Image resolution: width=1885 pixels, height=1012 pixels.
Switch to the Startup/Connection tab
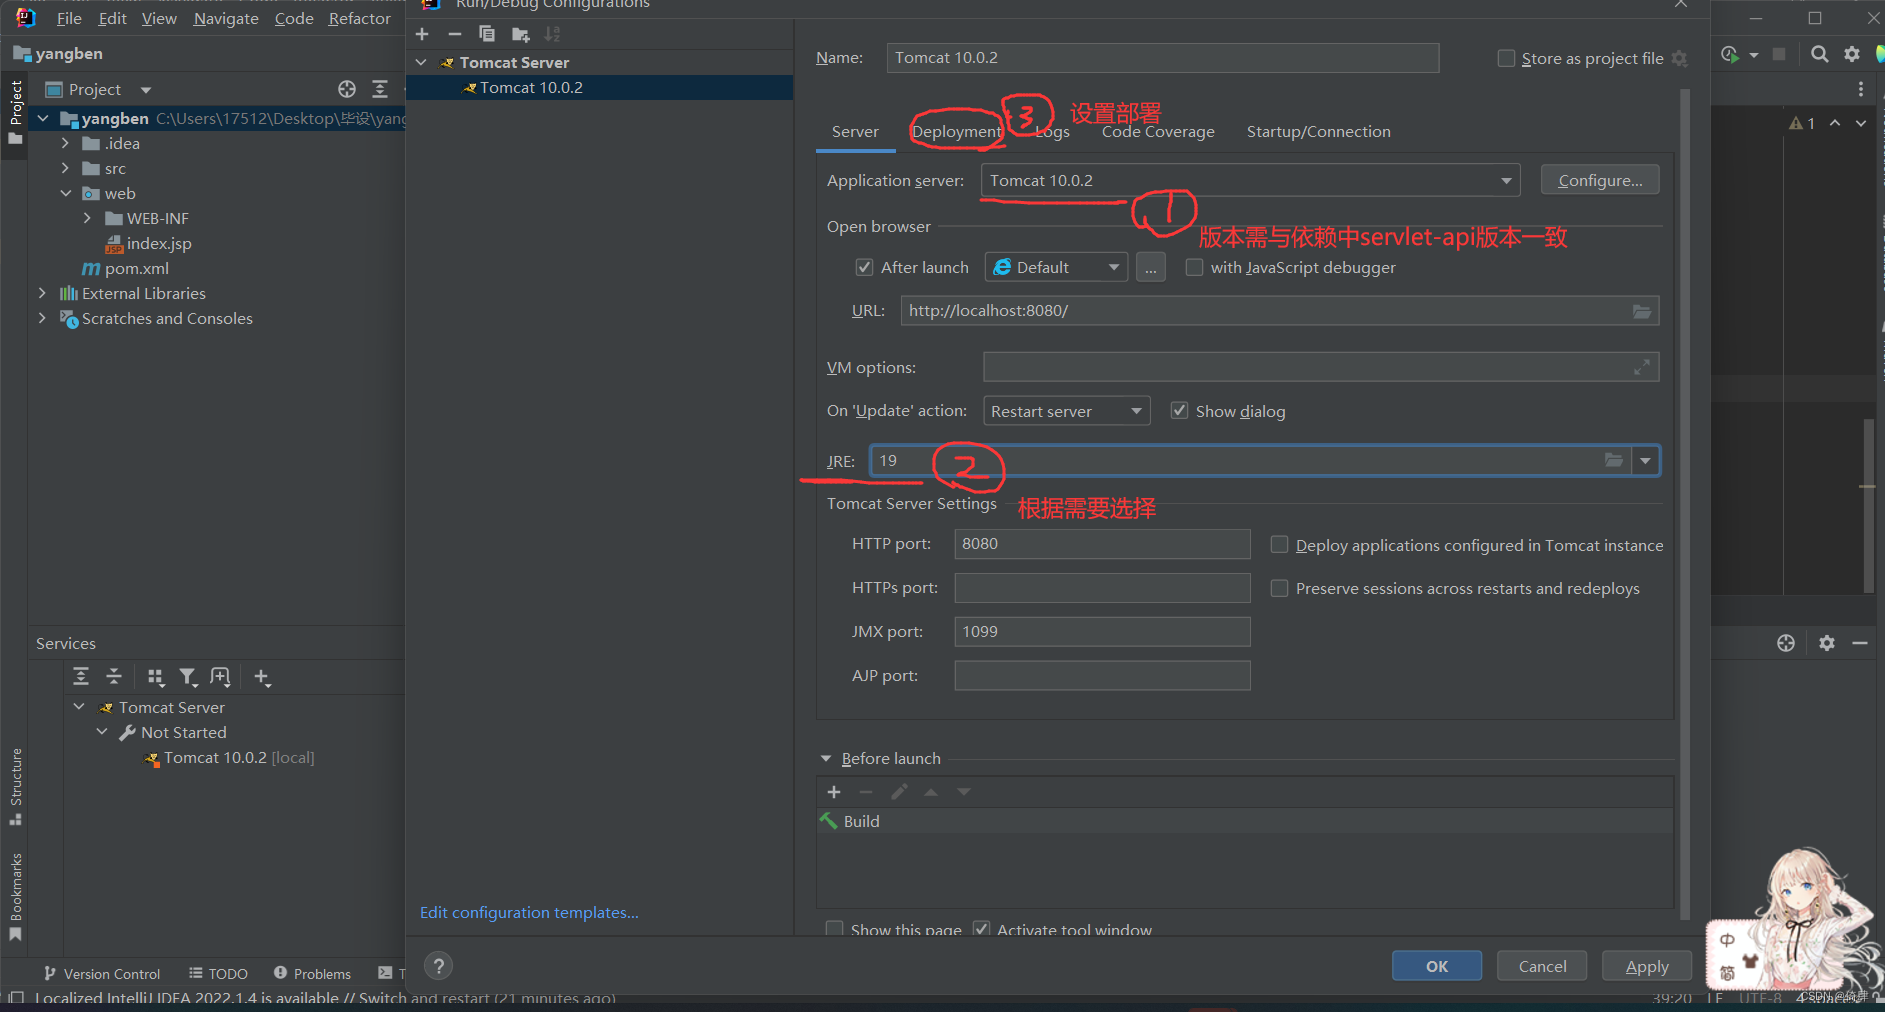coord(1318,132)
